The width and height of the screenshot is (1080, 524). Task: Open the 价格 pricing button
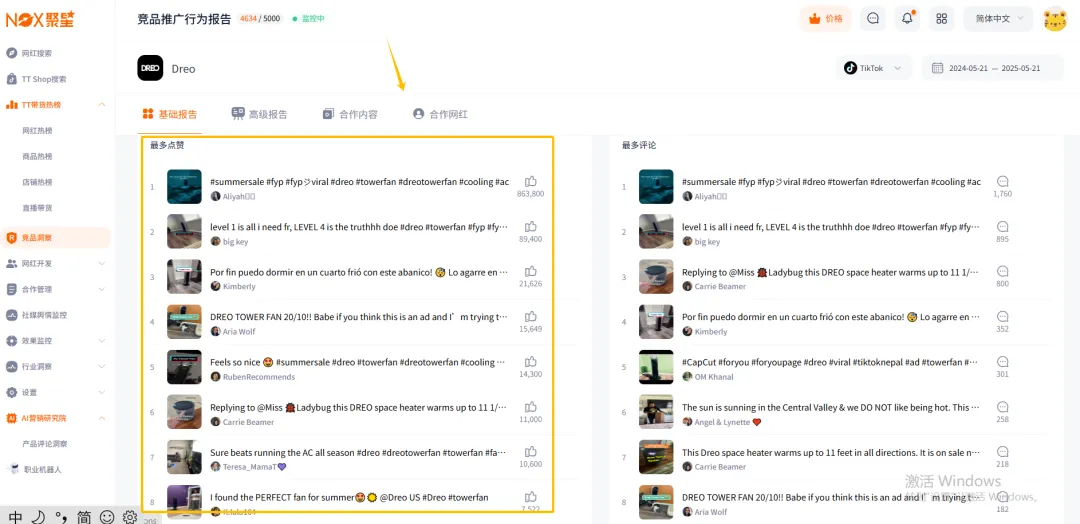pyautogui.click(x=825, y=19)
